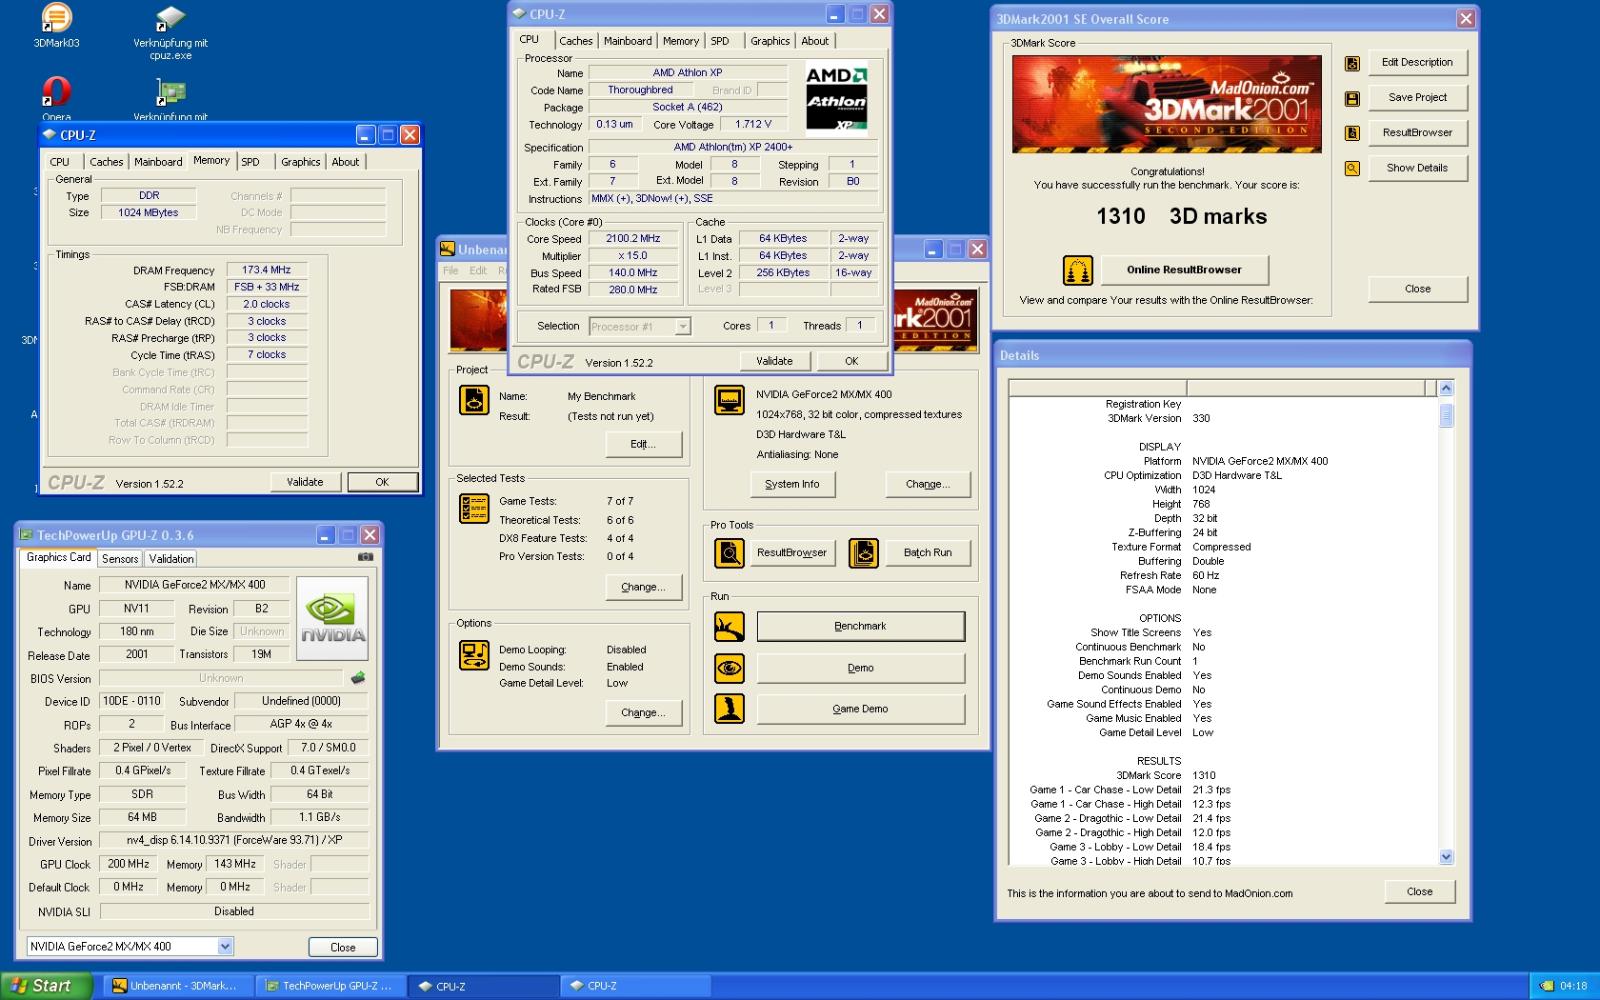The image size is (1600, 1000).
Task: Click the DRAM Frequency value field
Action: click(266, 270)
